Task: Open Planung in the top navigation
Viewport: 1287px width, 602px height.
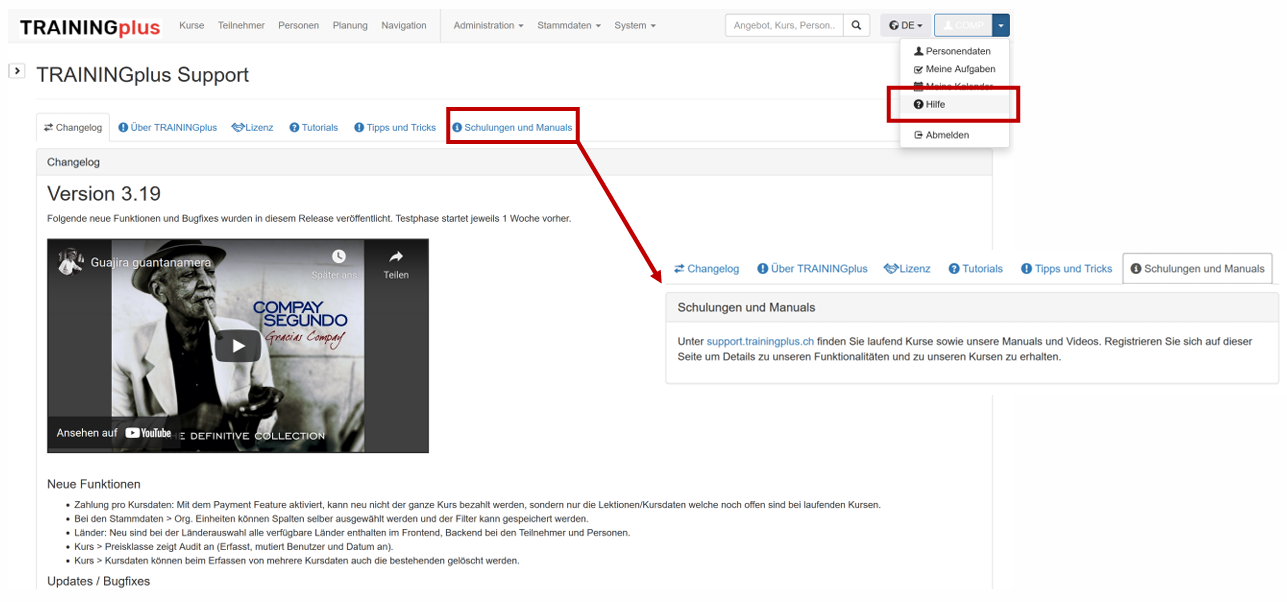Action: click(x=350, y=26)
